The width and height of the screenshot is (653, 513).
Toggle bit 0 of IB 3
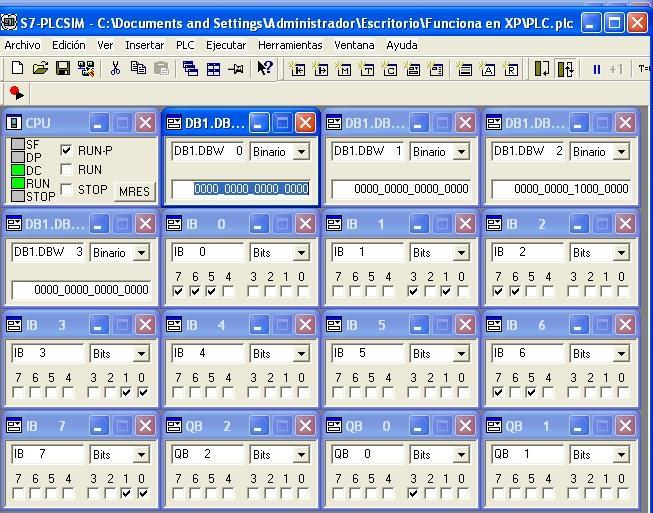point(143,392)
